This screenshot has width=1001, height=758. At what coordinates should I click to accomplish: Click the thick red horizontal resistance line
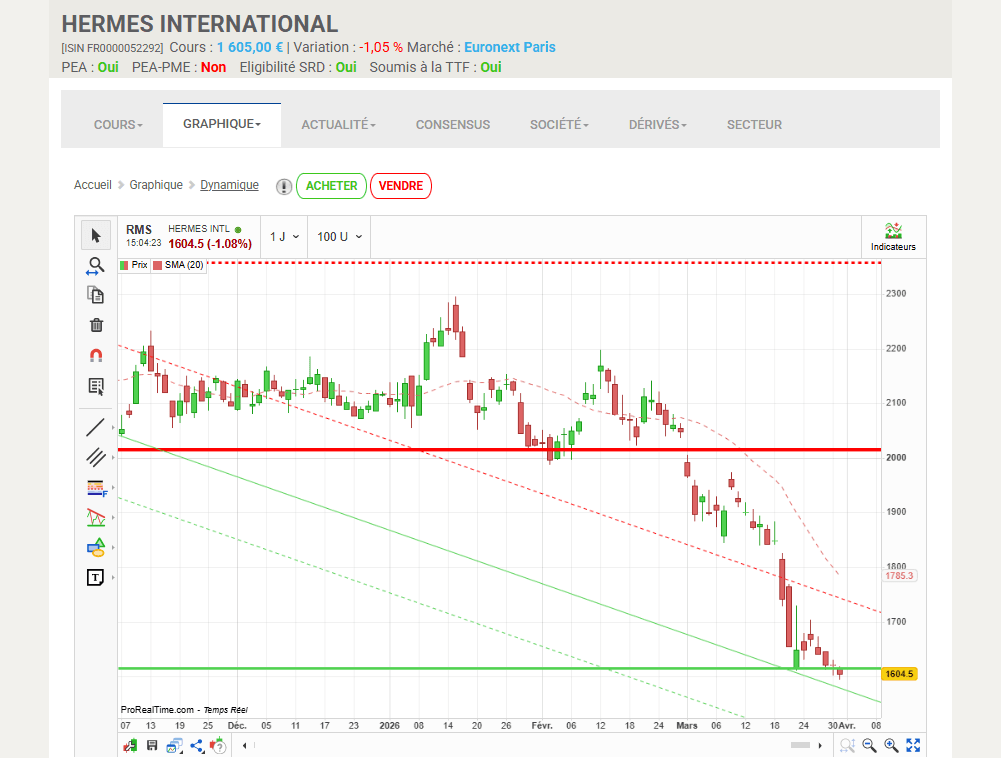(499, 450)
